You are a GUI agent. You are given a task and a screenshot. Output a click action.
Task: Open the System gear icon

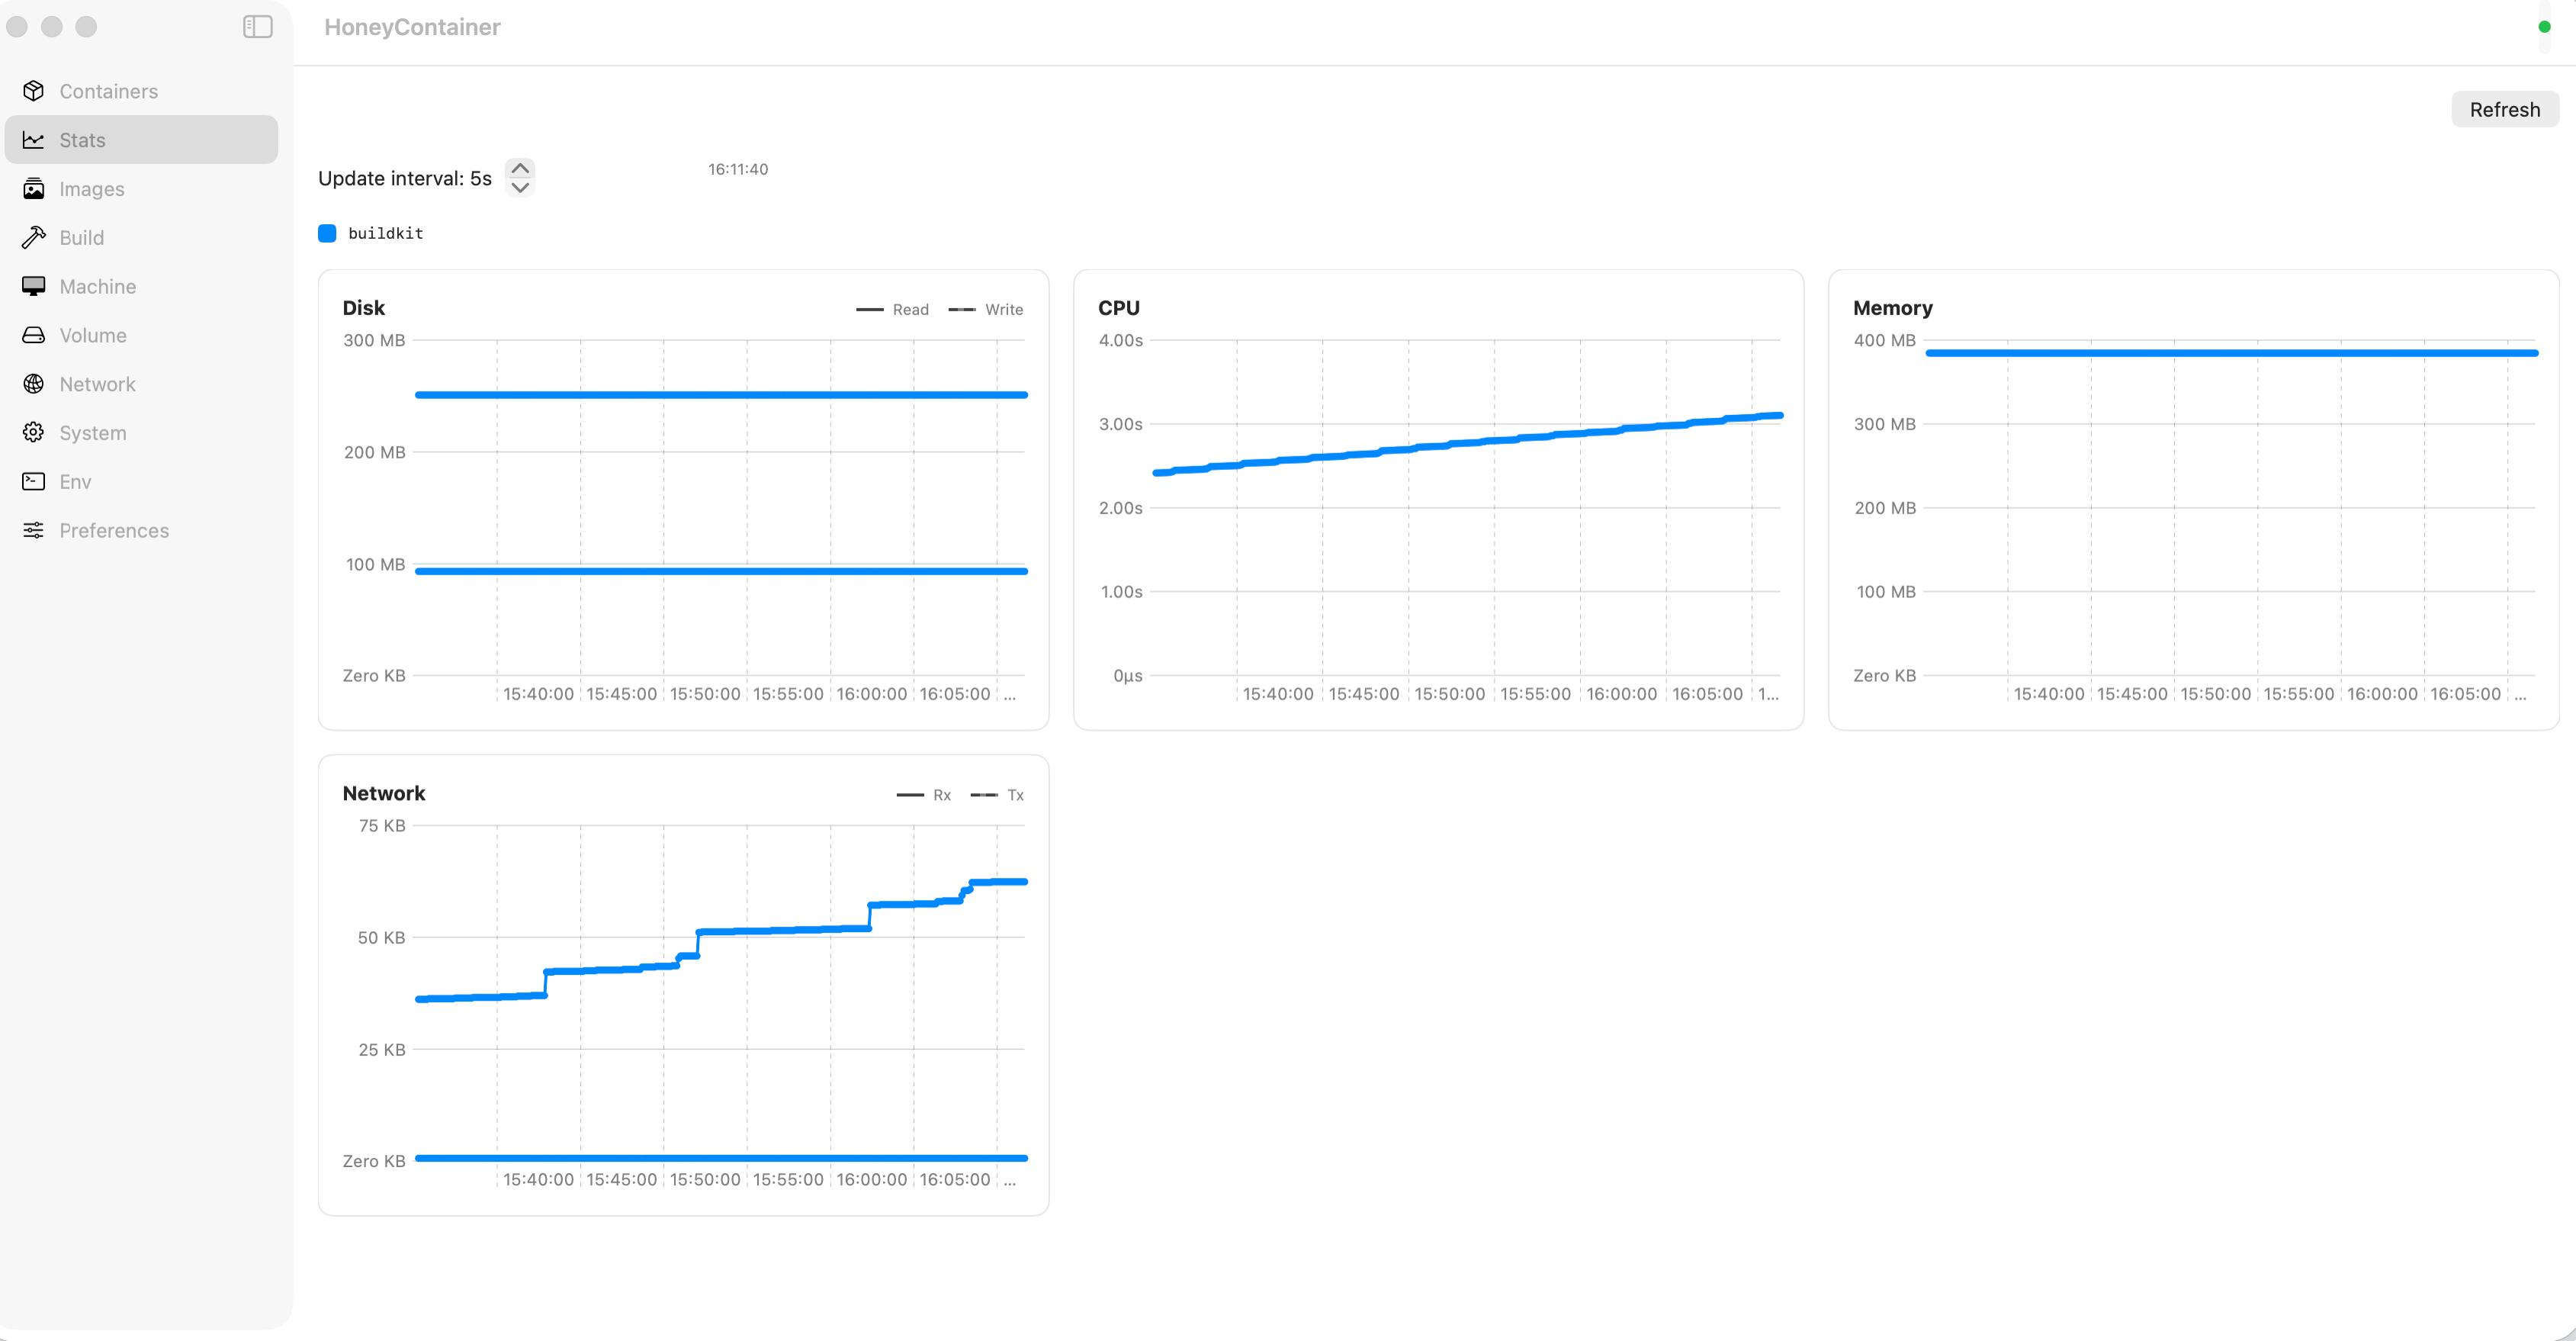point(33,432)
